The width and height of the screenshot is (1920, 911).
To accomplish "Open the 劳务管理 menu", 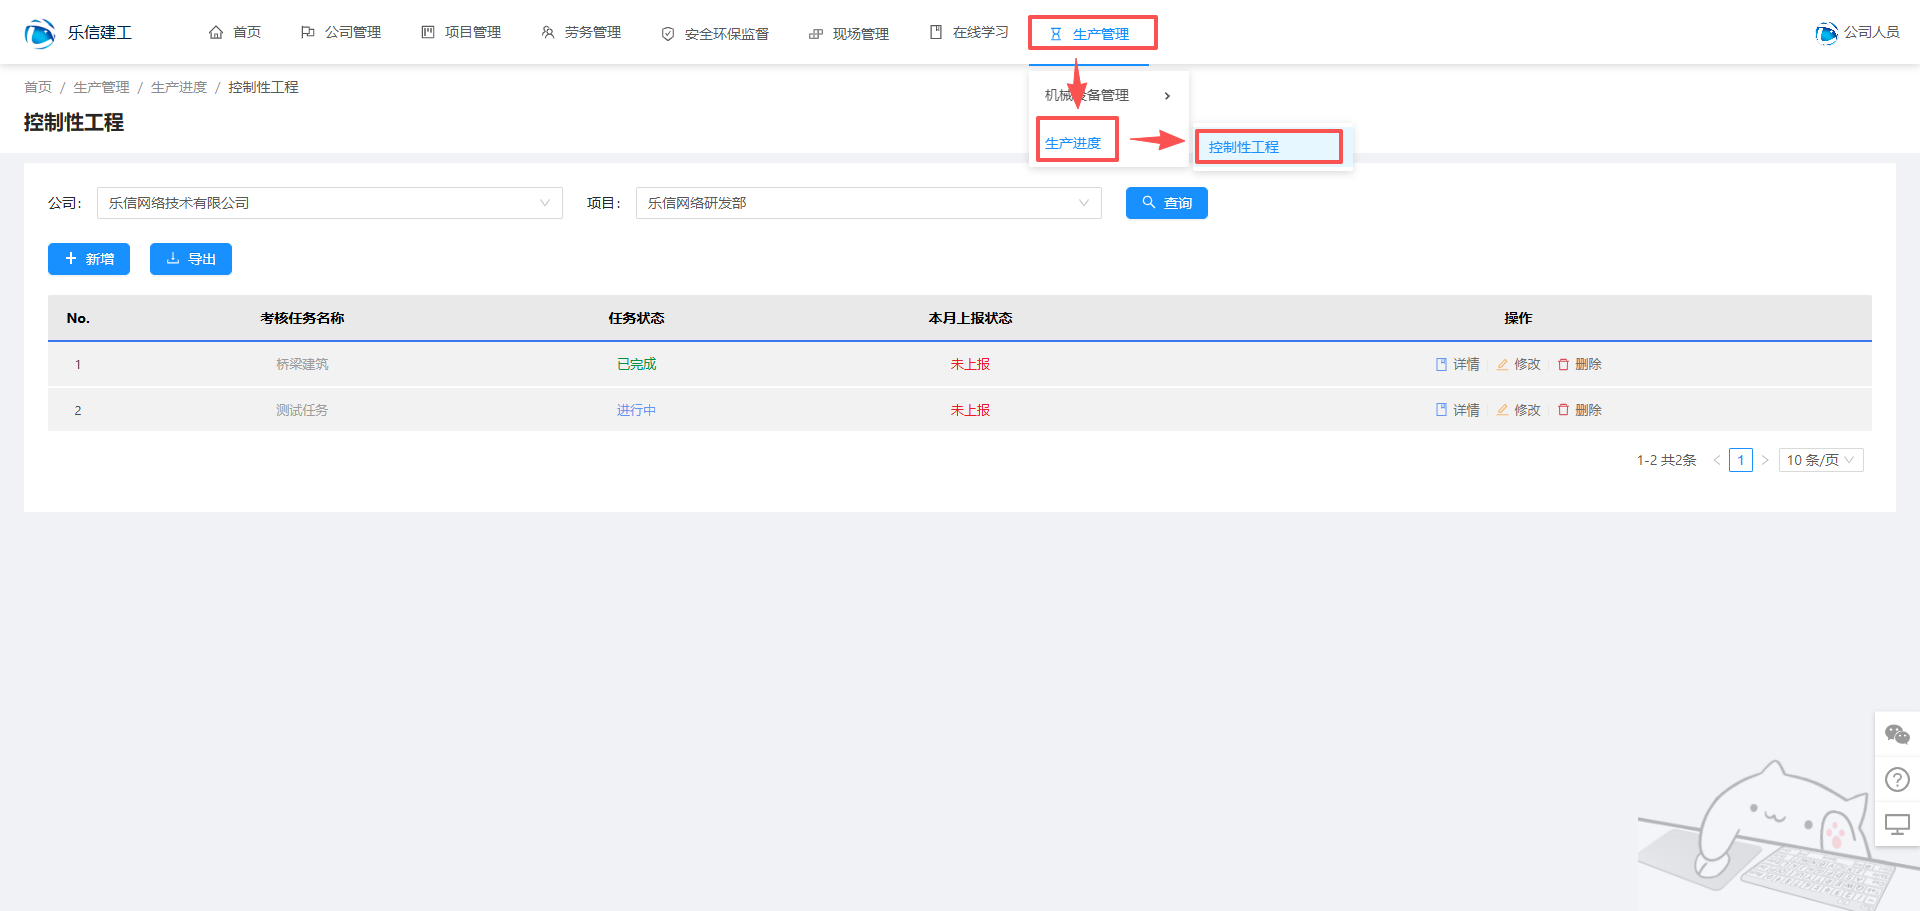I will [581, 33].
